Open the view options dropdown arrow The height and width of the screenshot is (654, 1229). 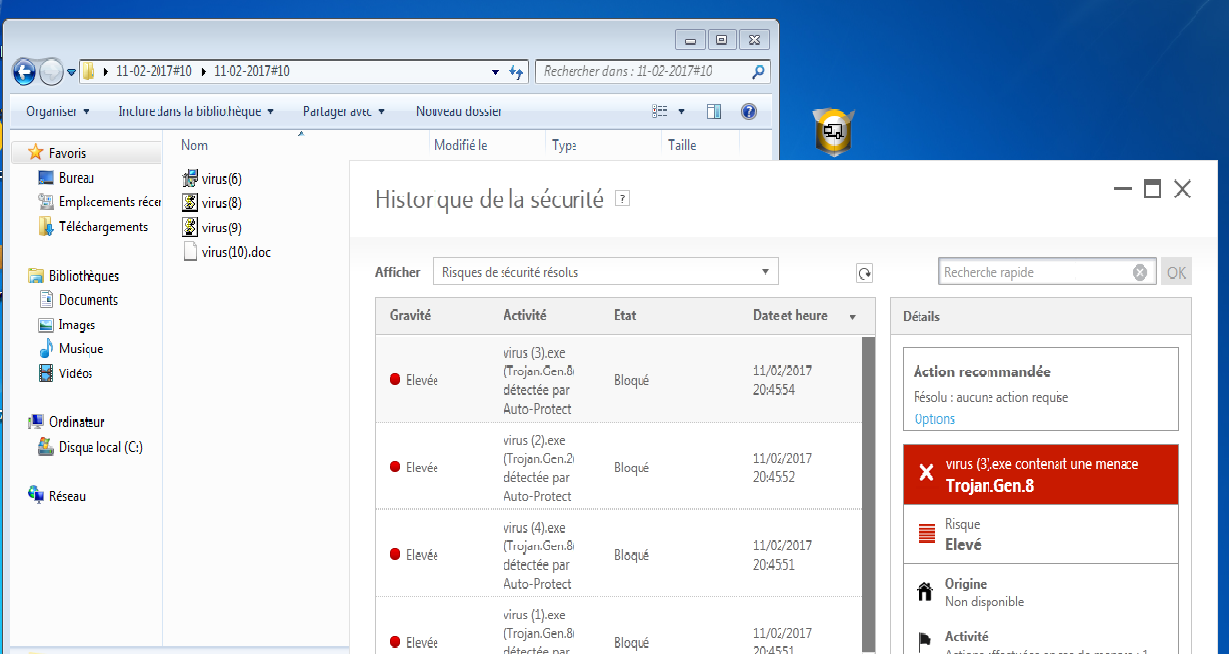(x=682, y=111)
